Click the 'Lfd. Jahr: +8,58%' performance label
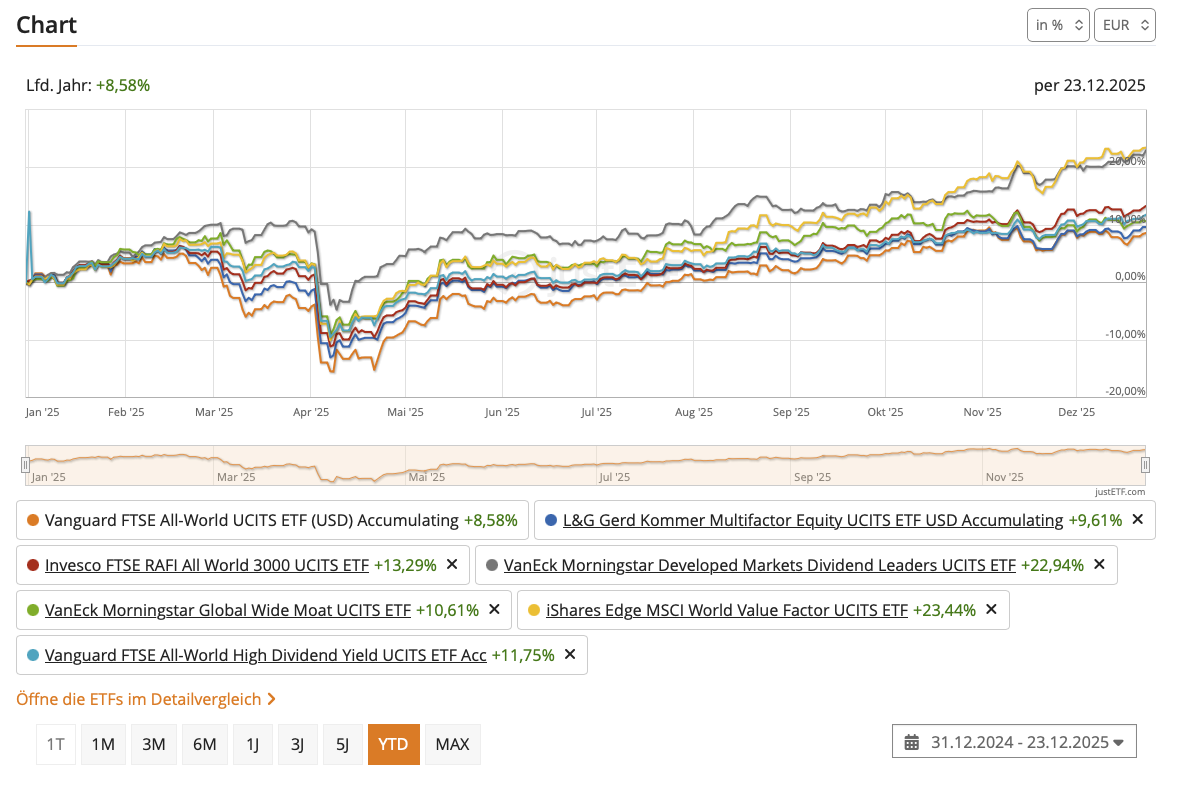This screenshot has width=1200, height=787. click(x=88, y=85)
